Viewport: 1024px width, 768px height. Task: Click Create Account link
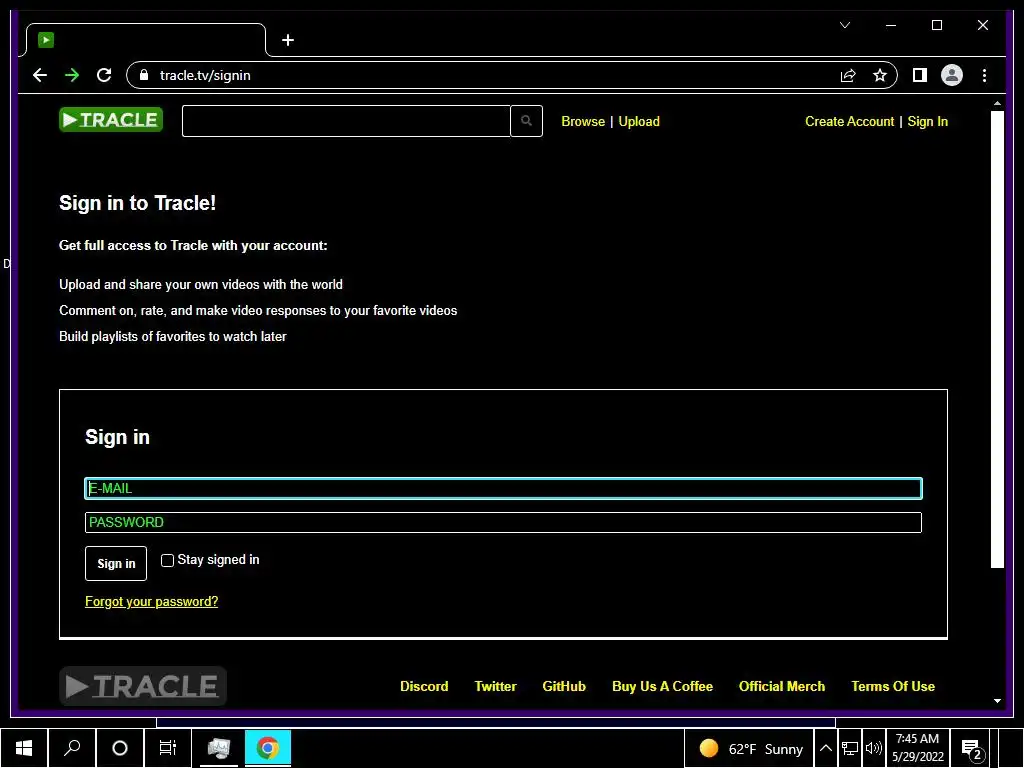(849, 121)
